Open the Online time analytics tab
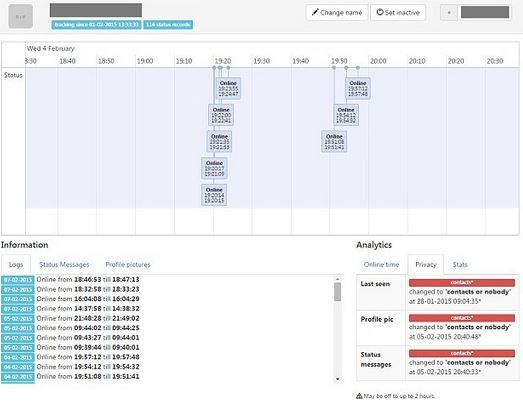Image resolution: width=523 pixels, height=405 pixels. [381, 265]
